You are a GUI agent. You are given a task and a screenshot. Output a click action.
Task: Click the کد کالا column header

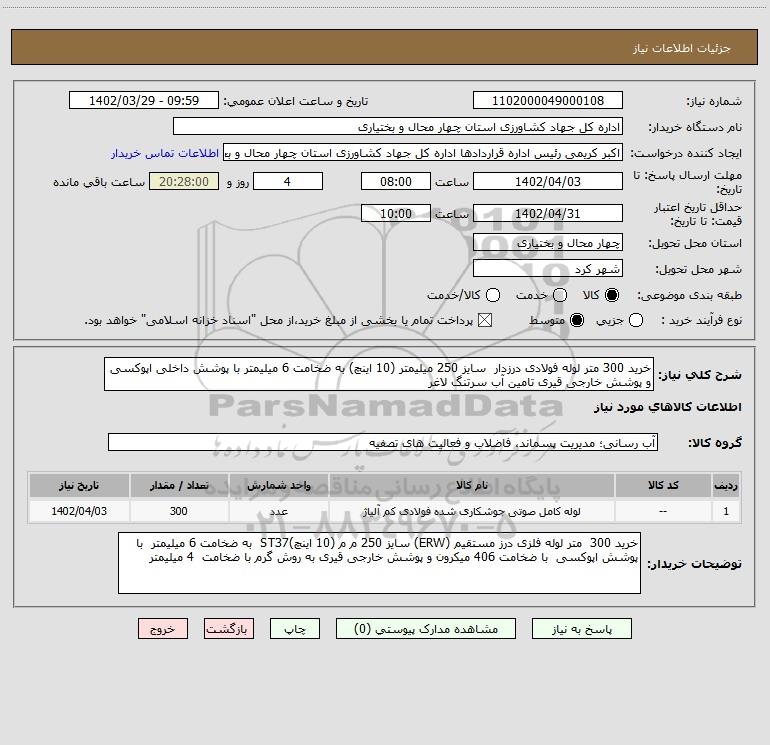[x=663, y=485]
